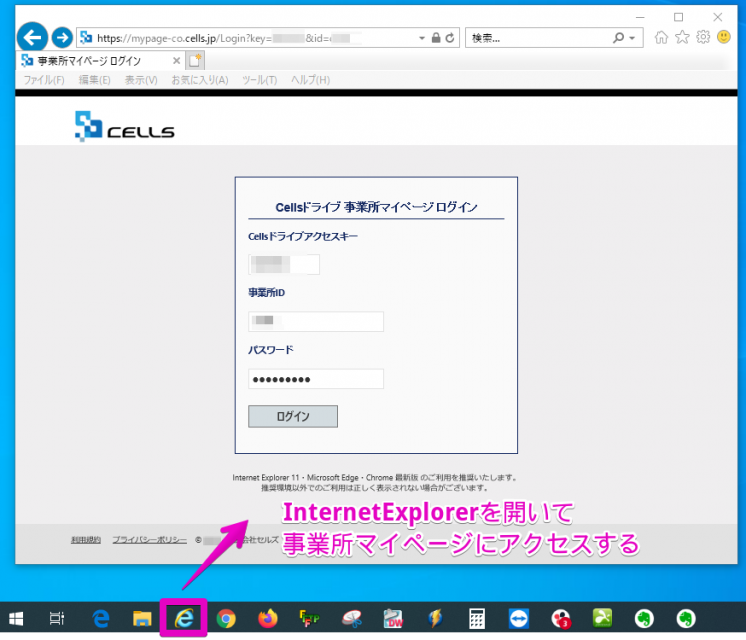
Task: Click the パスワード input field
Action: tap(316, 379)
